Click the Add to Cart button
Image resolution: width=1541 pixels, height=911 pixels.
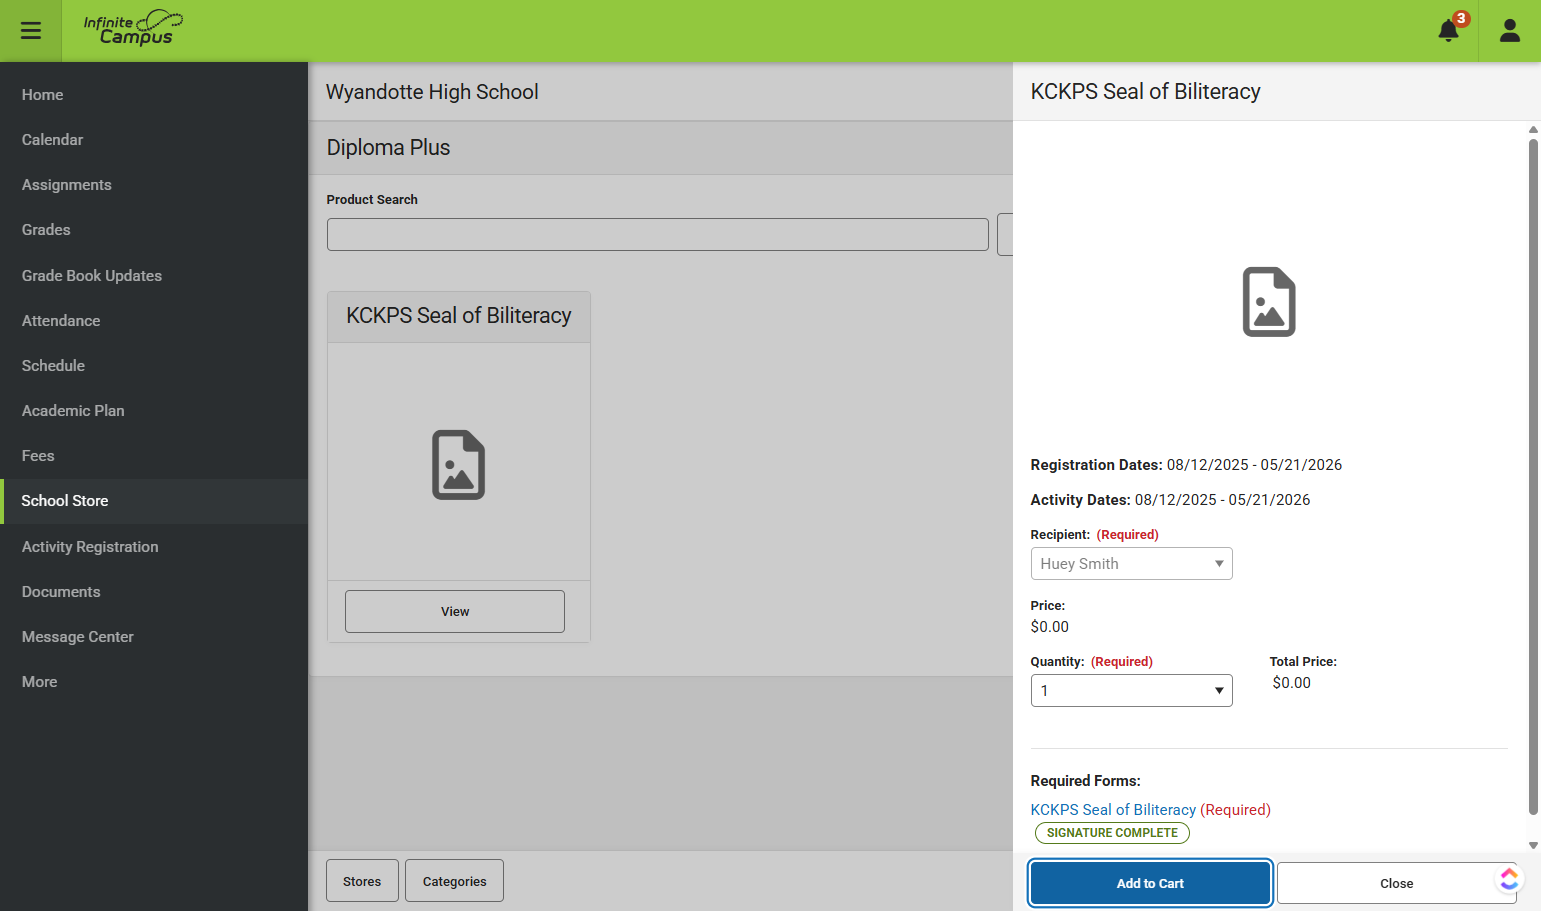pyautogui.click(x=1150, y=883)
